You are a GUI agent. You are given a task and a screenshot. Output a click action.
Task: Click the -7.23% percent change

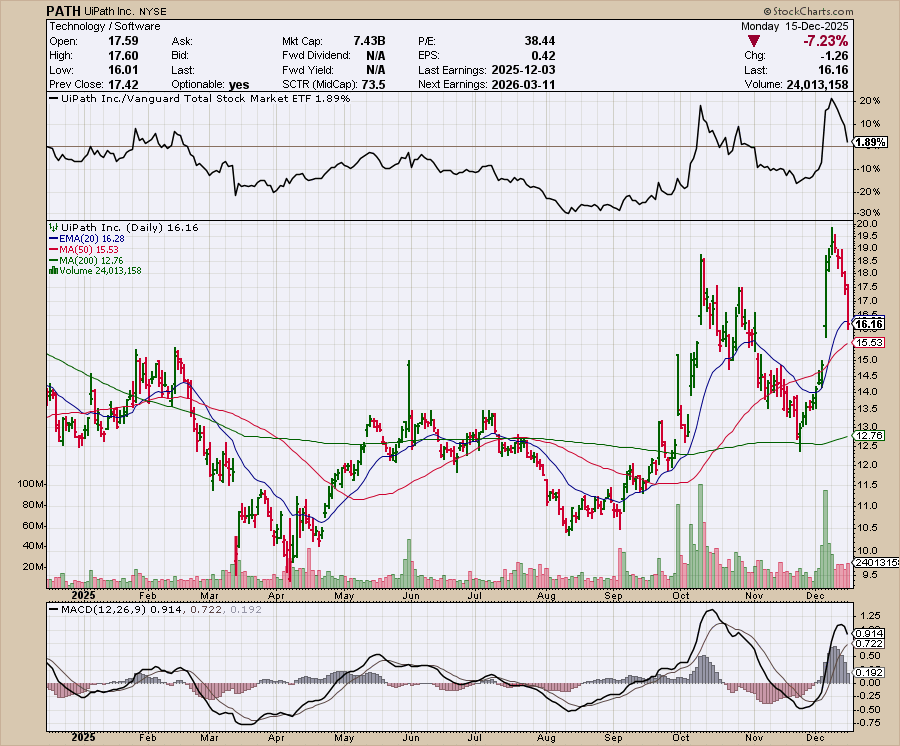click(x=825, y=41)
